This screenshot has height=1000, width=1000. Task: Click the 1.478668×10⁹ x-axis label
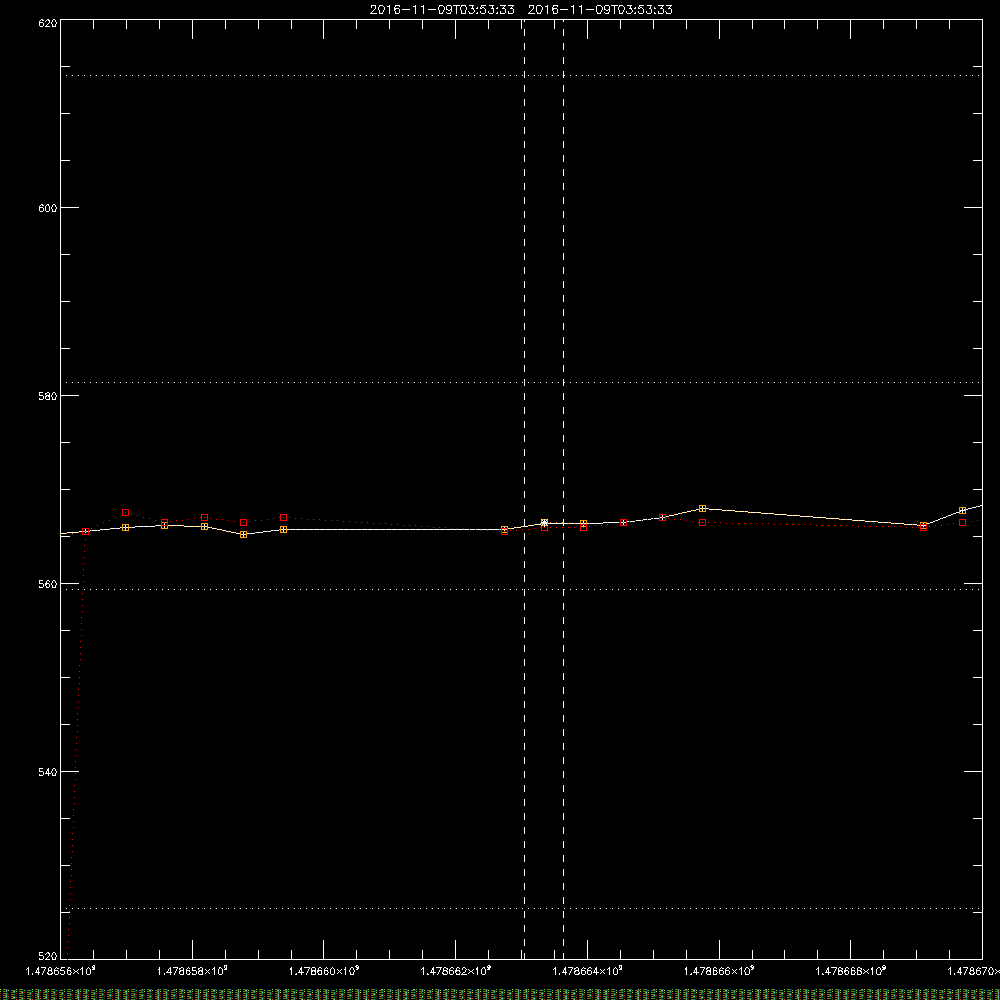(x=851, y=971)
